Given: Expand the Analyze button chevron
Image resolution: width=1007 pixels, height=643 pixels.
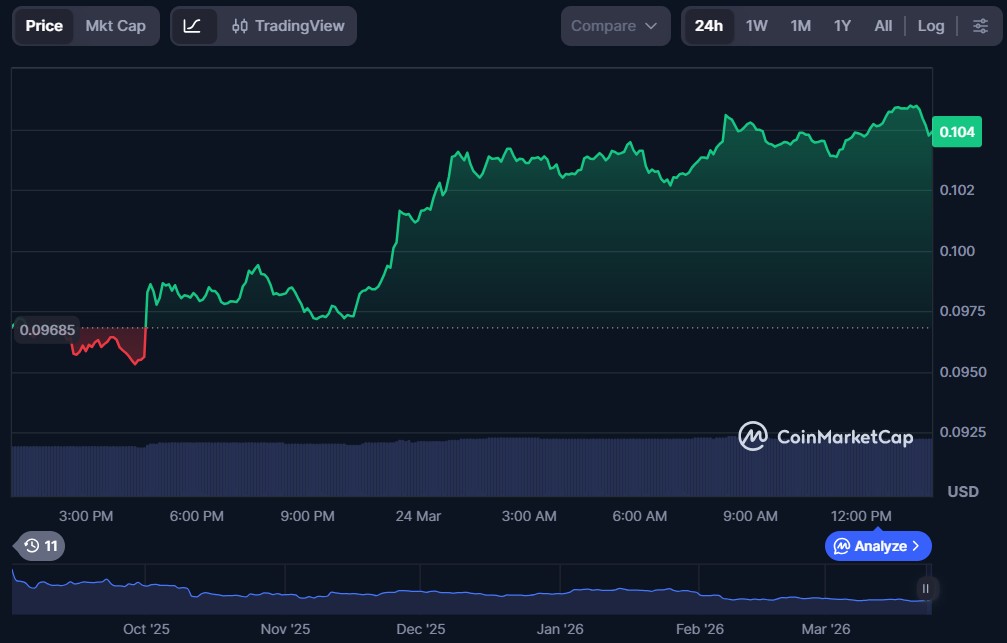Looking at the screenshot, I should point(916,546).
